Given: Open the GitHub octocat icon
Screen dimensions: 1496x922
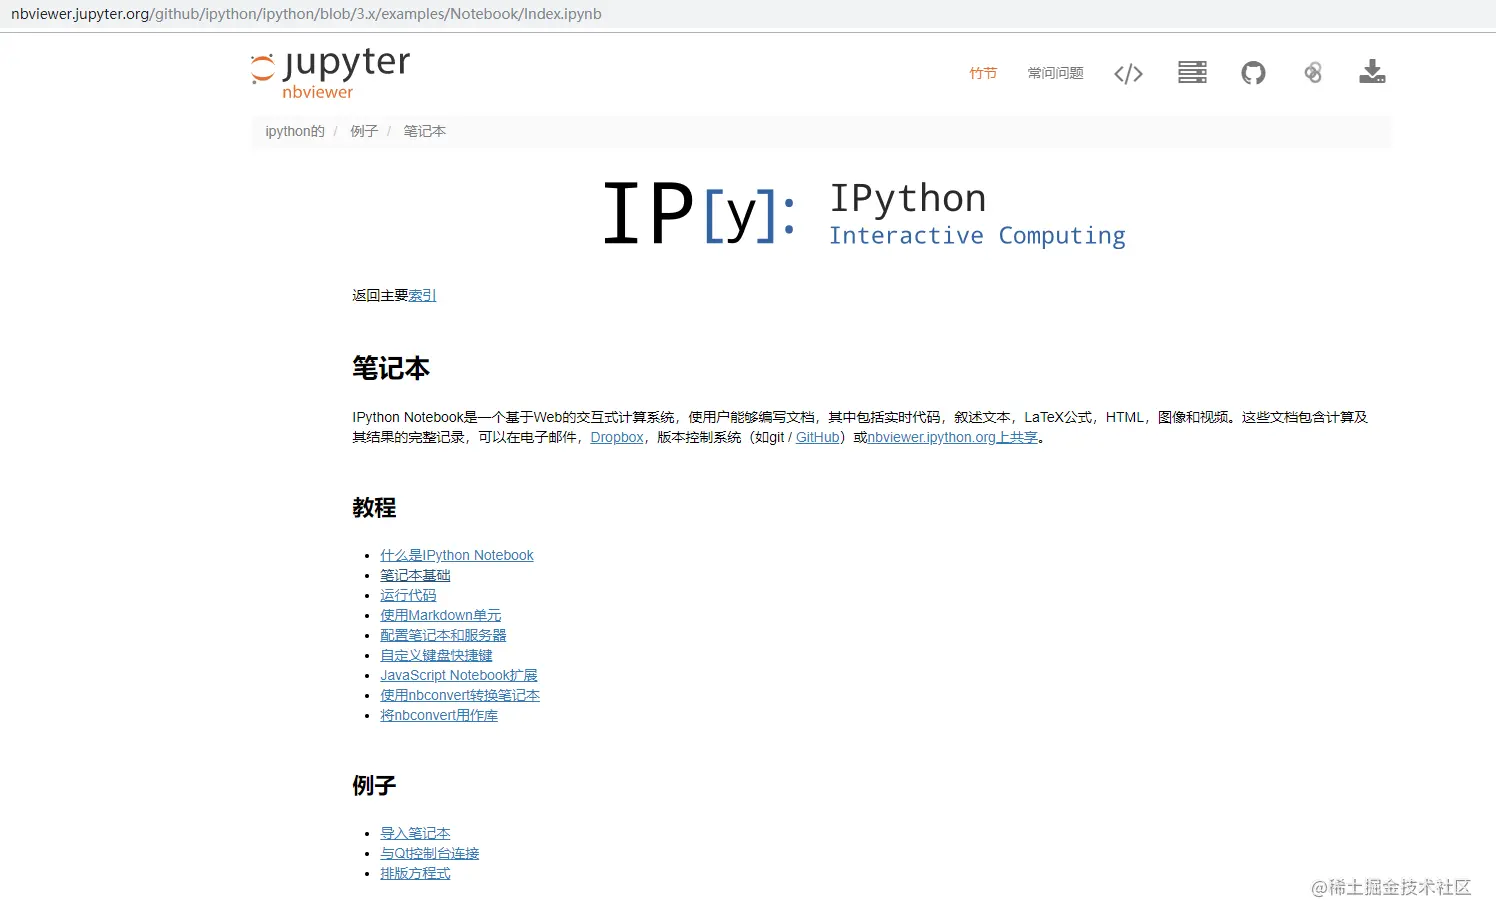Looking at the screenshot, I should pyautogui.click(x=1253, y=72).
